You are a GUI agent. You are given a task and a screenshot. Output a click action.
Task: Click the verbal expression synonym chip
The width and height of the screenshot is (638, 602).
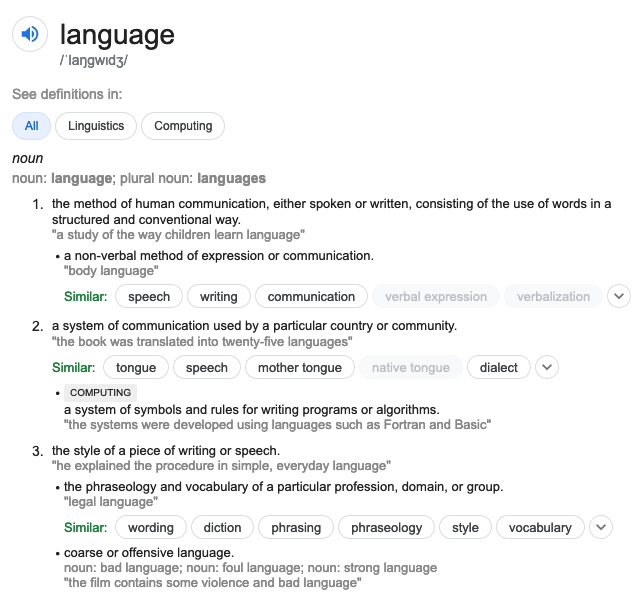click(x=436, y=297)
